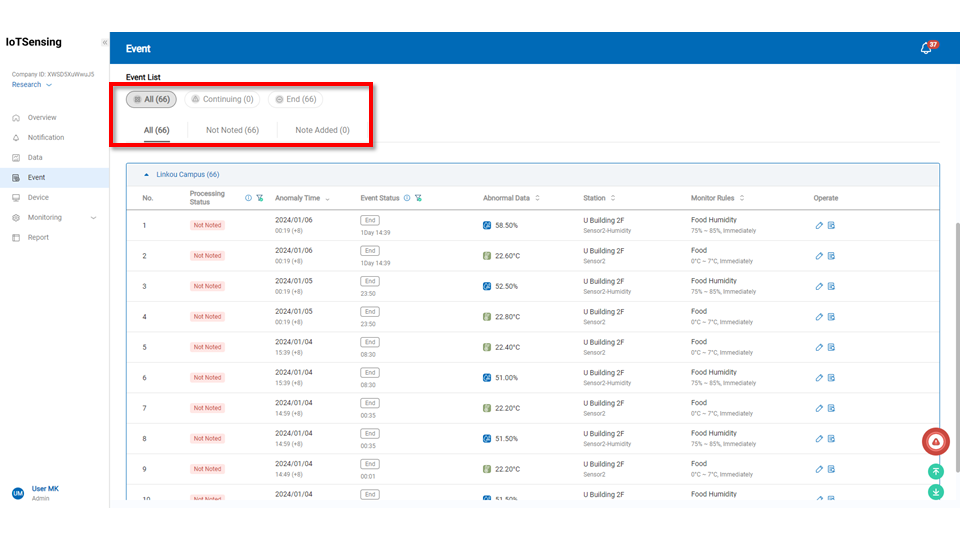
Task: Open the note icon for event 2
Action: coord(832,256)
